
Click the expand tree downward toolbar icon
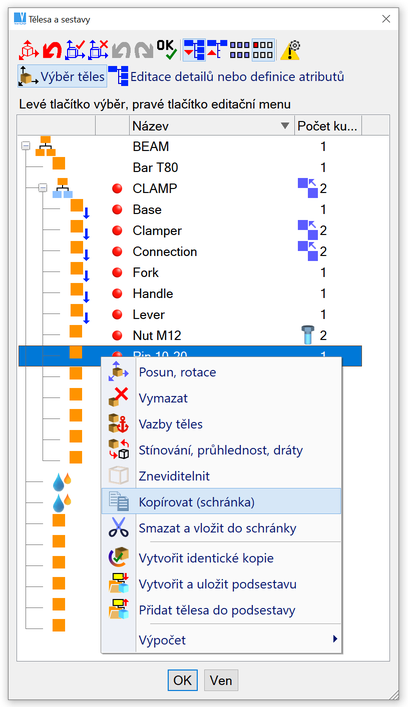pos(194,50)
